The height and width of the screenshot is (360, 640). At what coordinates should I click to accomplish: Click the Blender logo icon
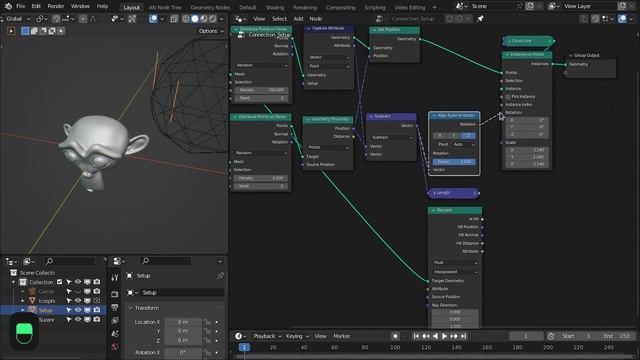(x=8, y=6)
